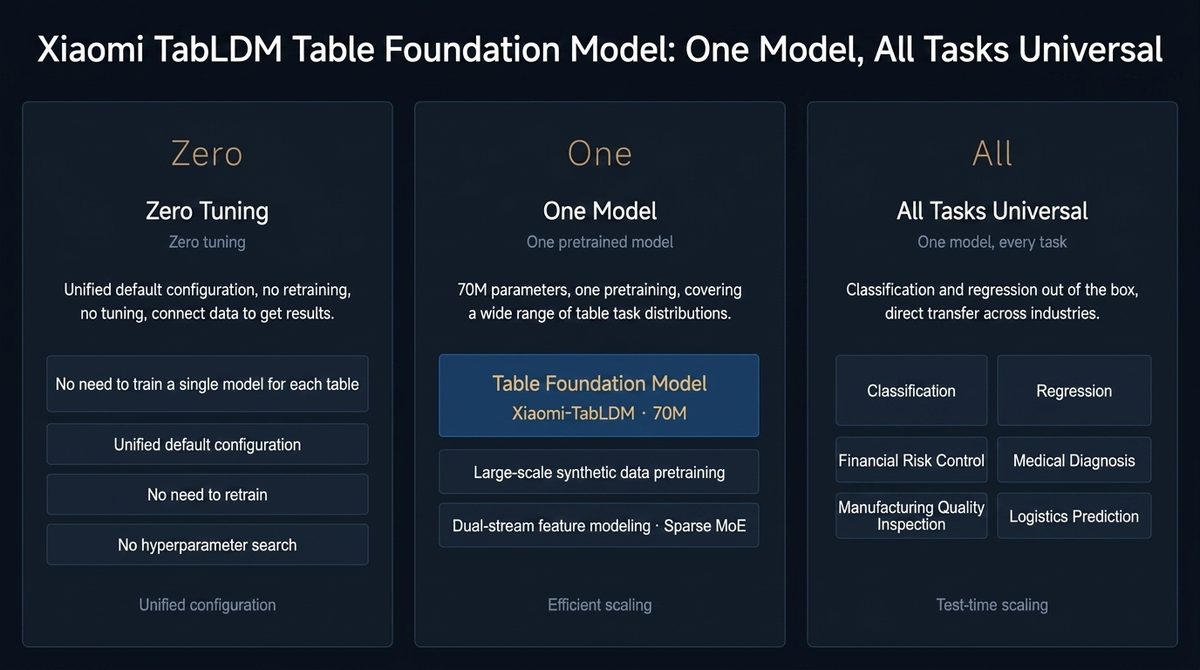This screenshot has height=670, width=1200.
Task: Select the Zero Tuning title text
Action: [207, 211]
